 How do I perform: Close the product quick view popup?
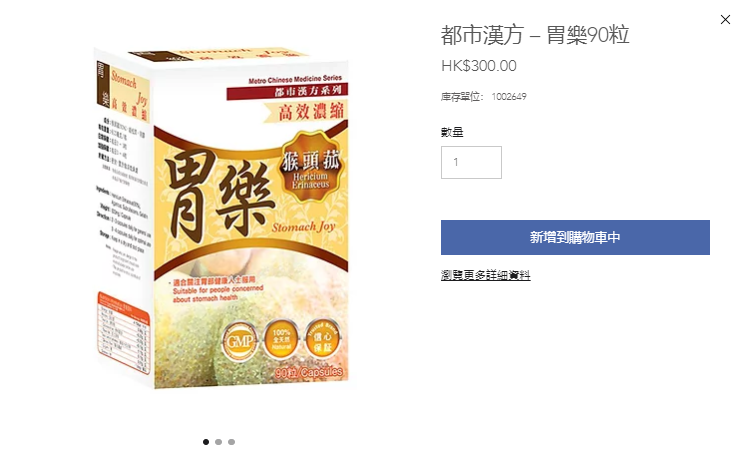tap(725, 19)
